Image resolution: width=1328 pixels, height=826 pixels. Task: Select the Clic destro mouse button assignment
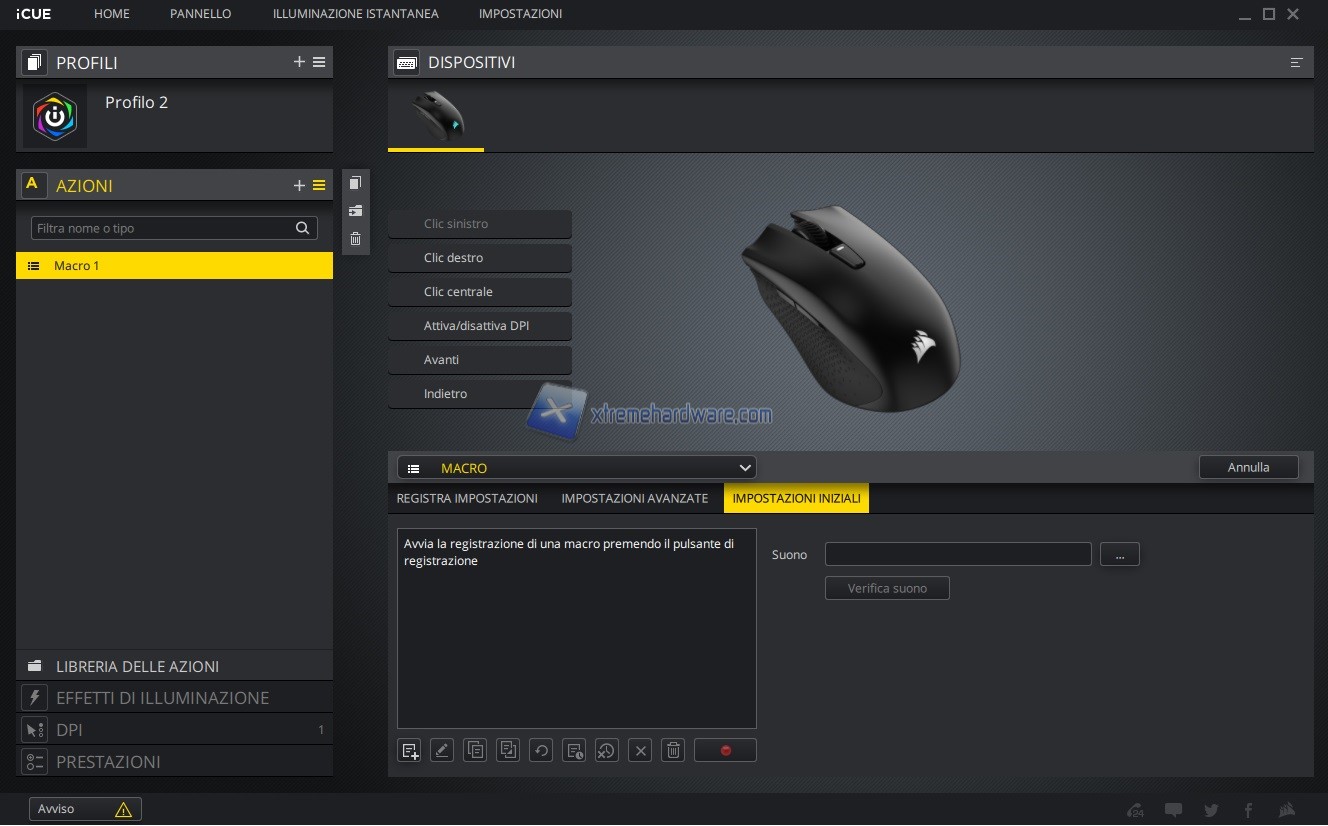click(x=480, y=258)
